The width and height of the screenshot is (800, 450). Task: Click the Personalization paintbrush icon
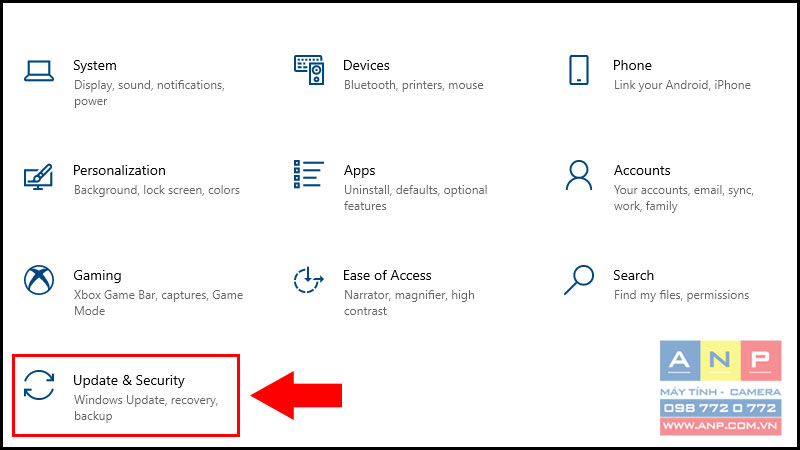tap(38, 177)
